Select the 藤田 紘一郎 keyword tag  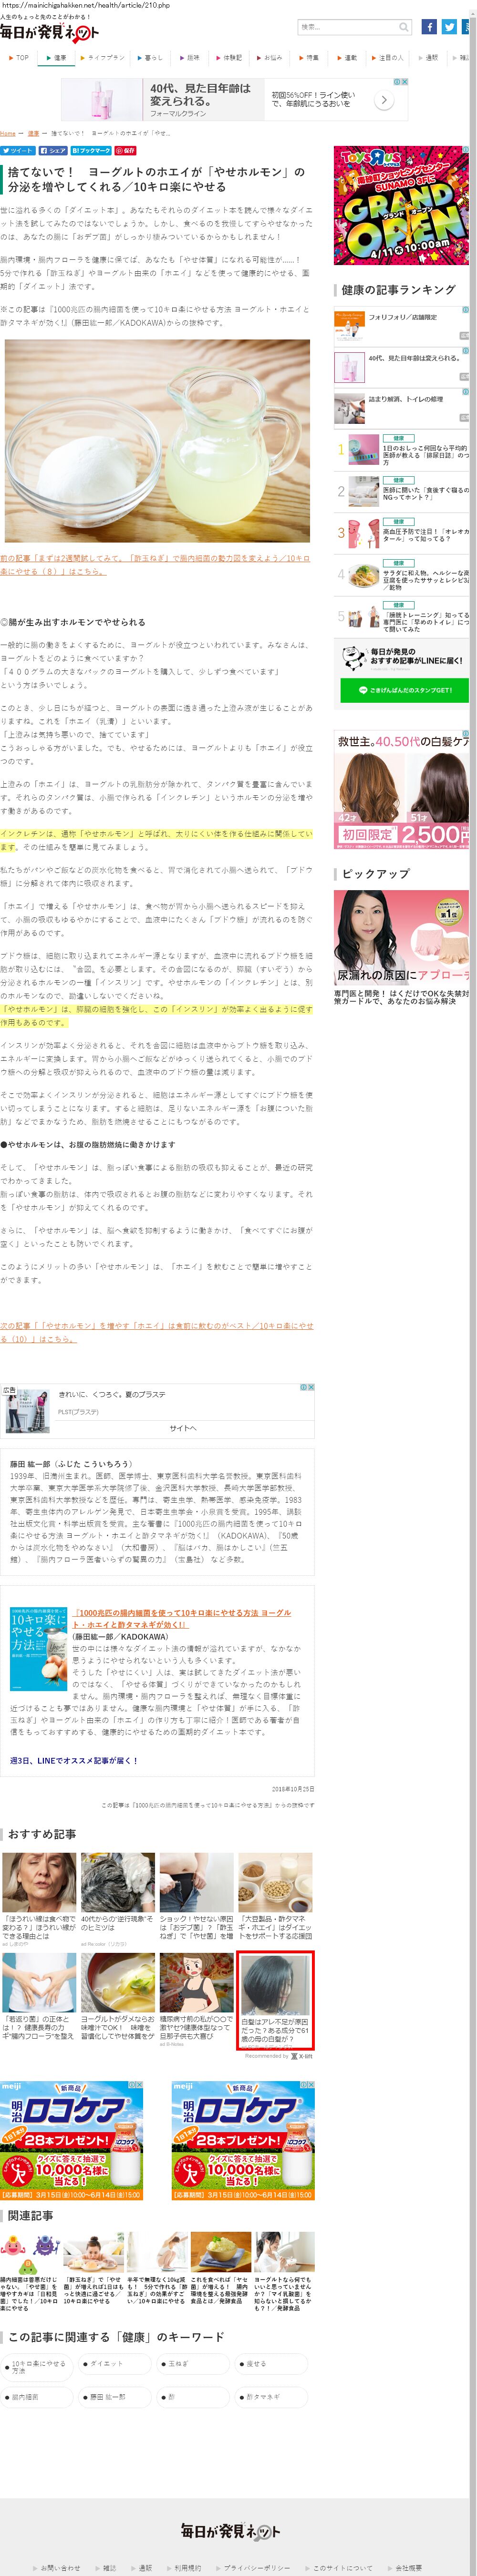click(x=114, y=2397)
